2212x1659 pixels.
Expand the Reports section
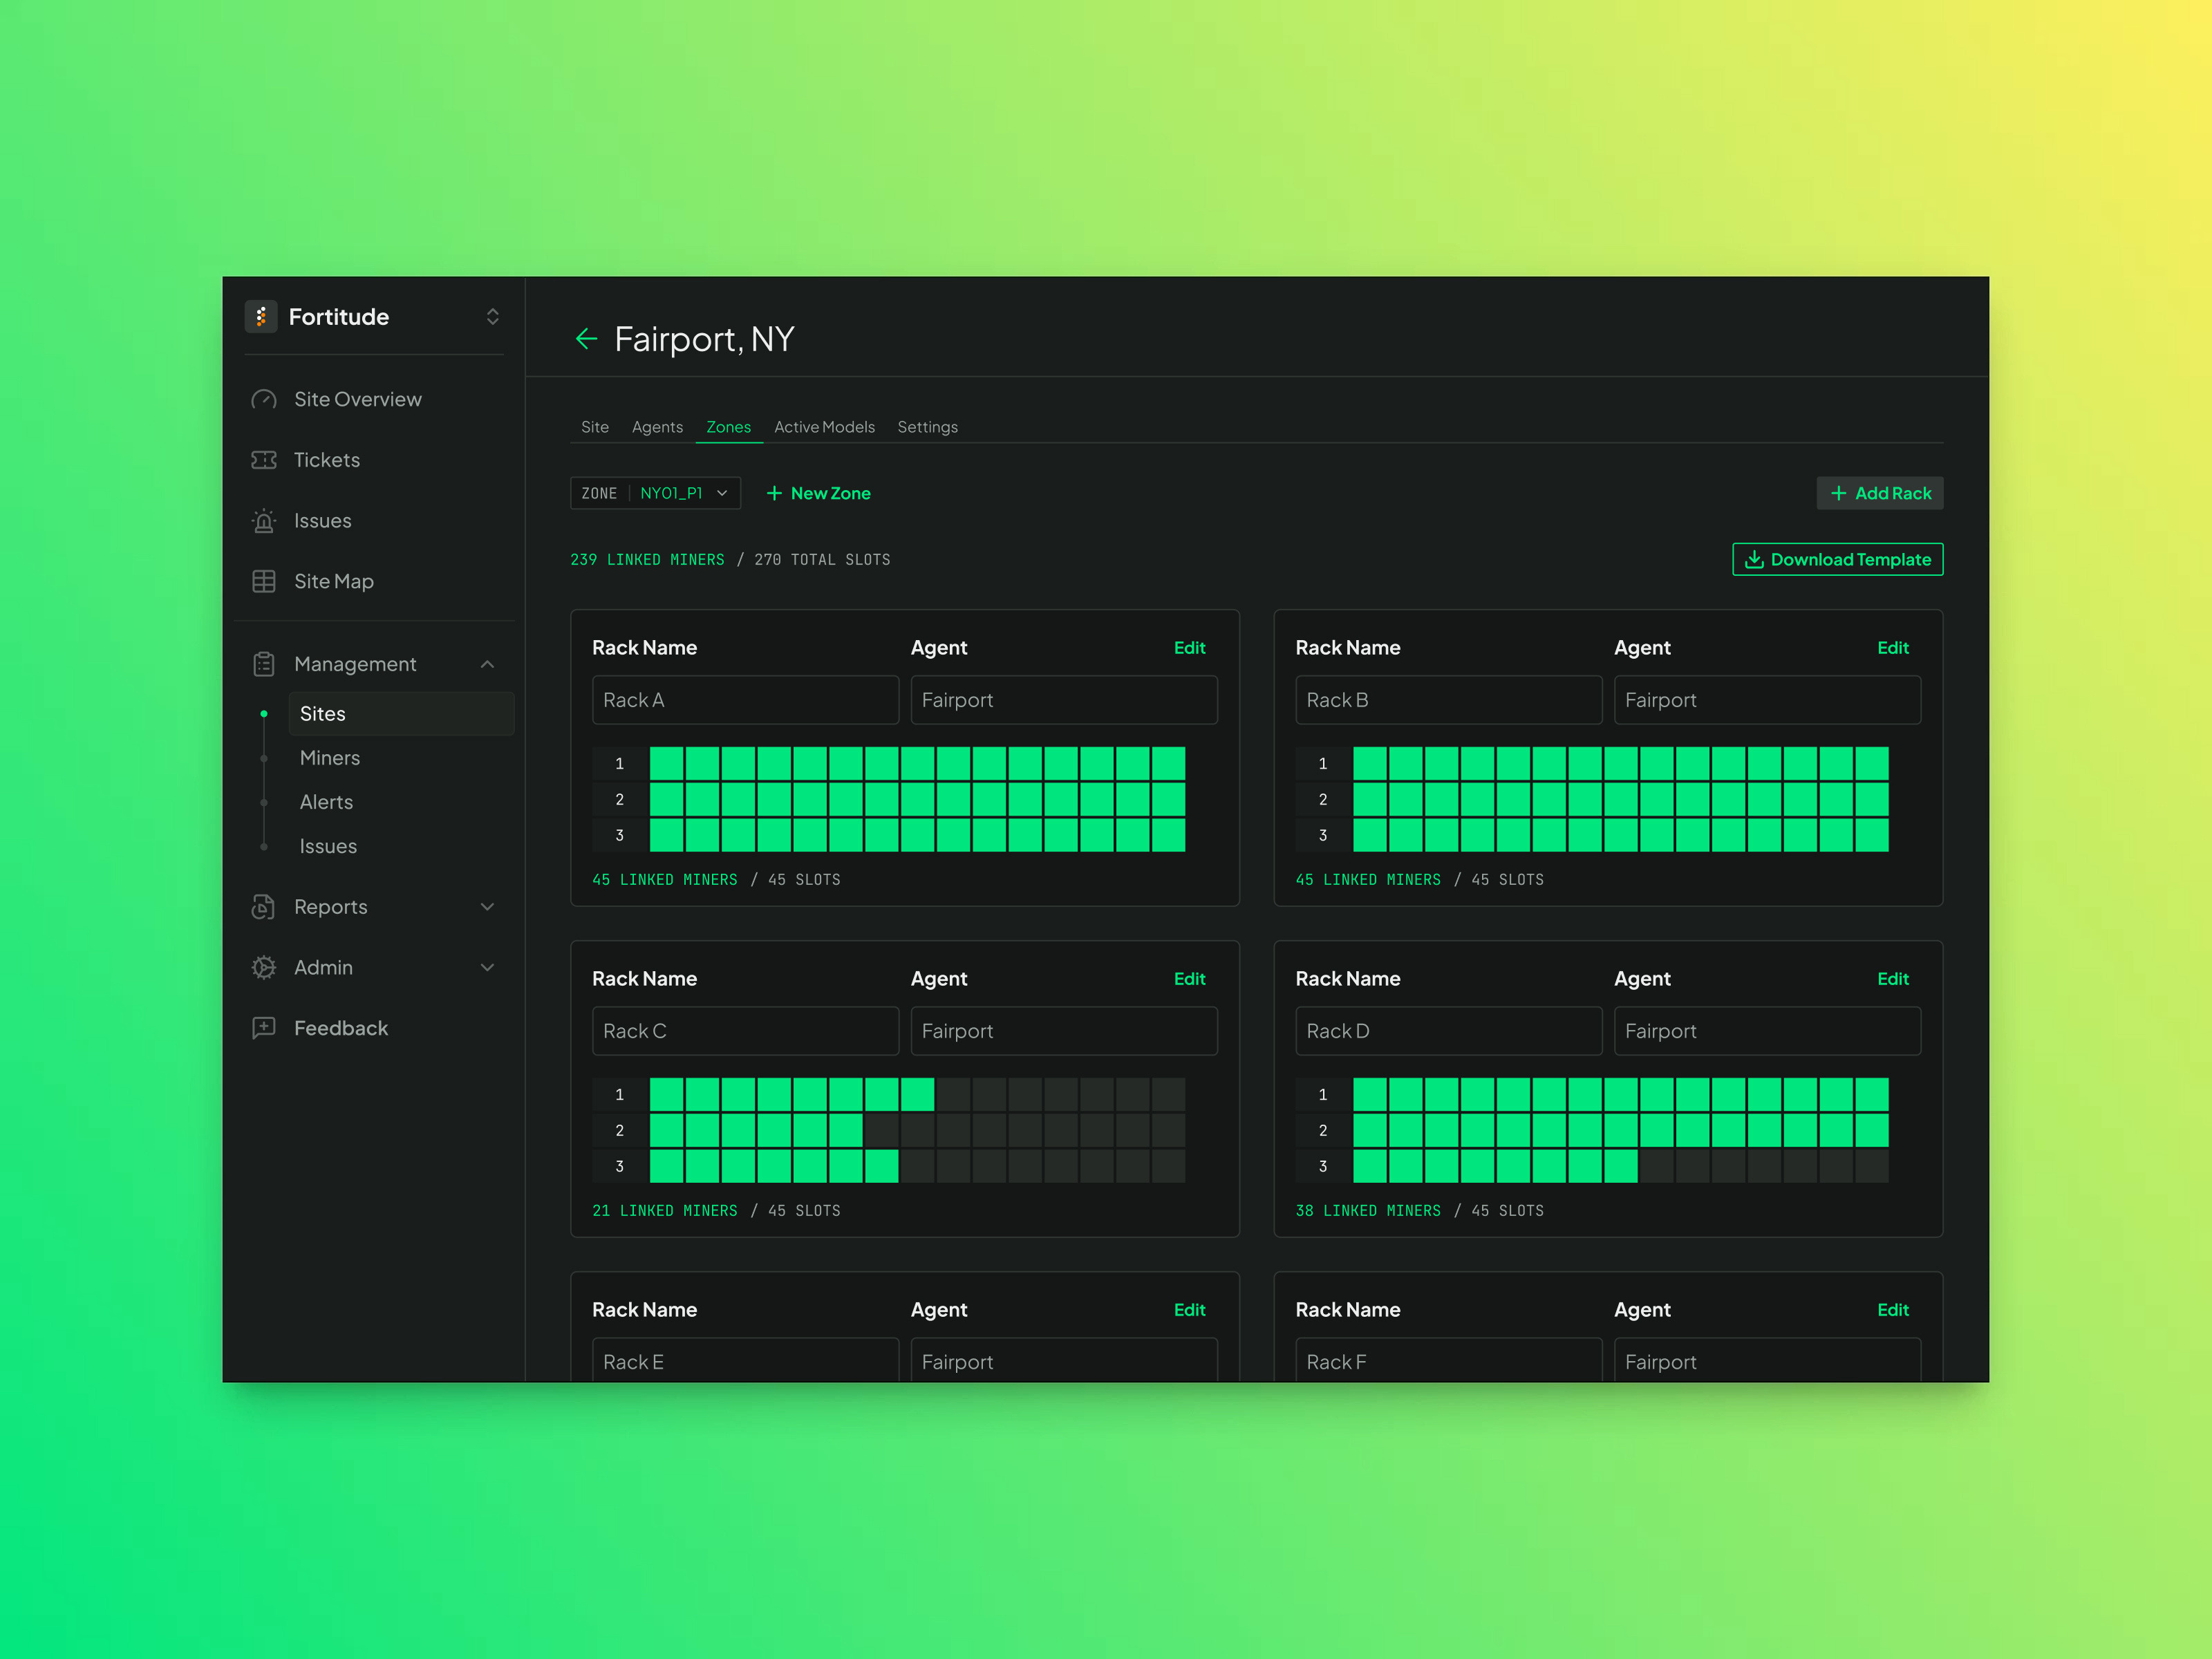488,907
